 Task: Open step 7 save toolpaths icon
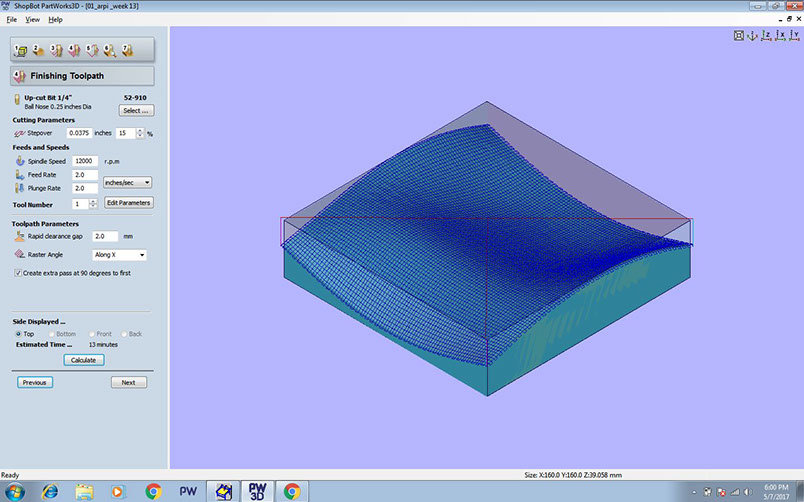[128, 50]
